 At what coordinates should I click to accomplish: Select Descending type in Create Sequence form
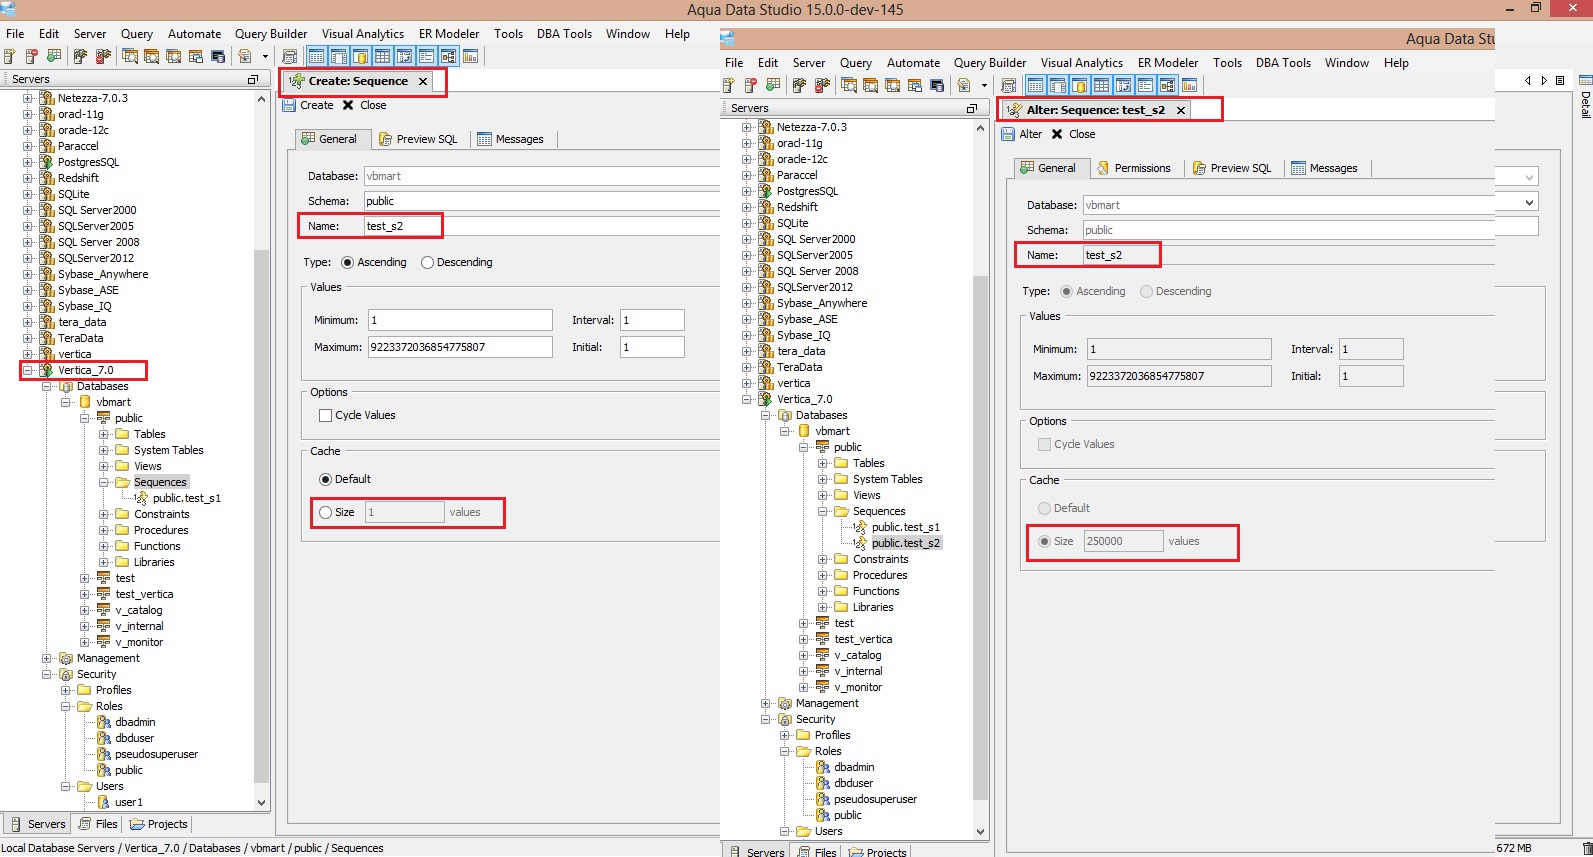click(x=427, y=262)
